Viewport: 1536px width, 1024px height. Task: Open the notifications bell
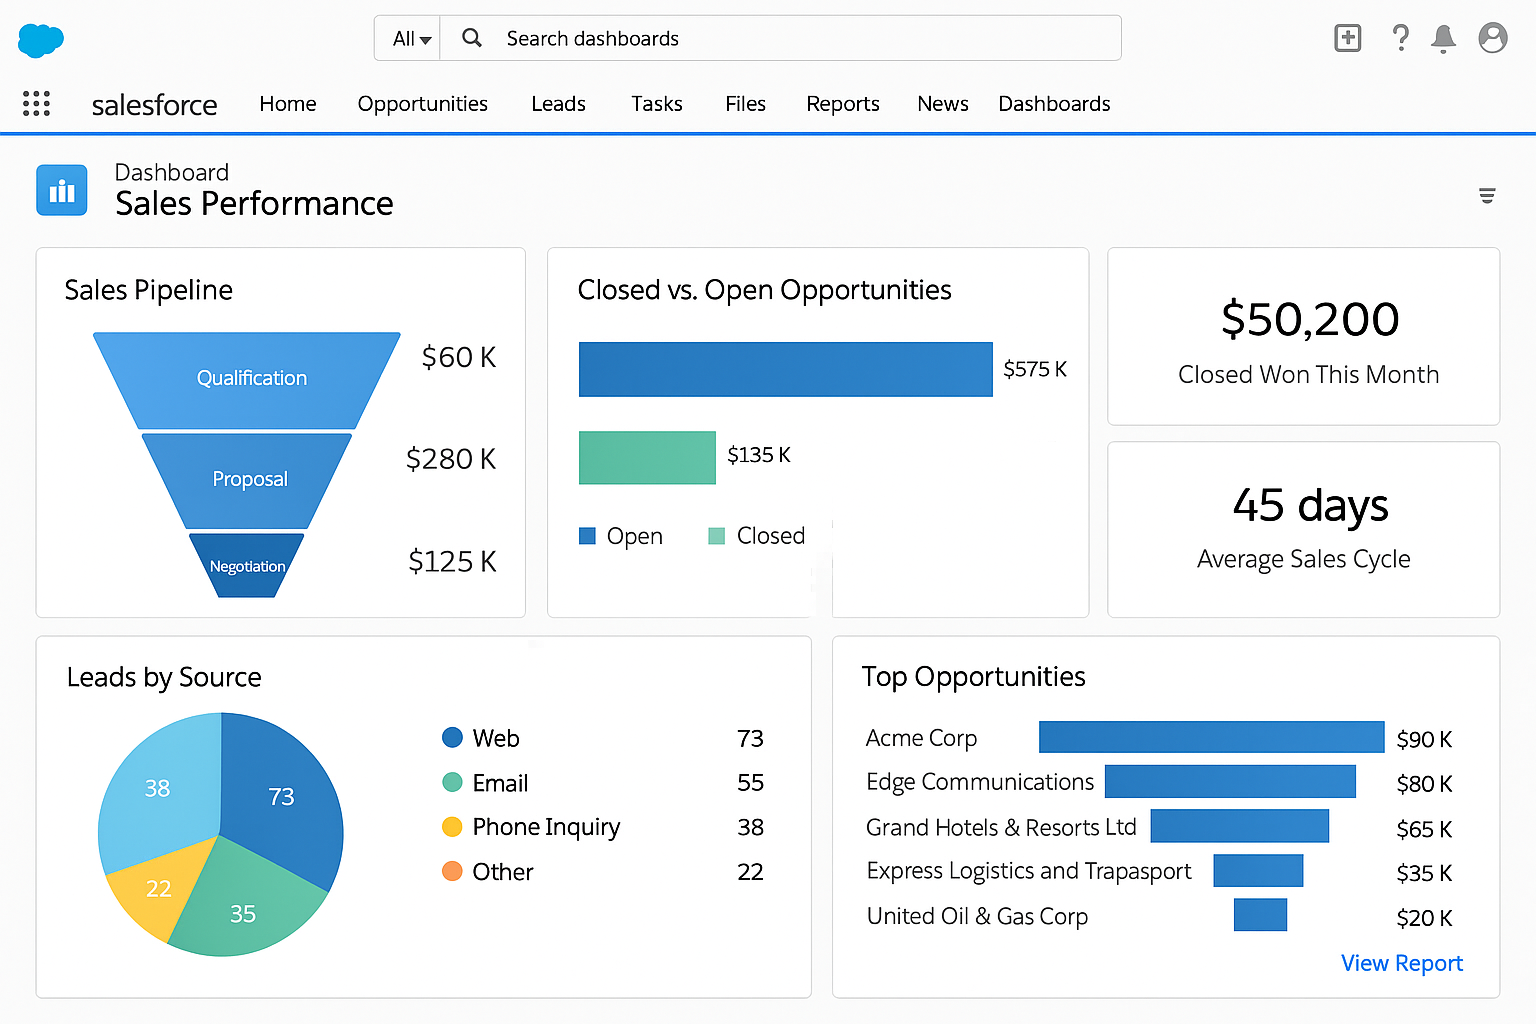point(1443,39)
